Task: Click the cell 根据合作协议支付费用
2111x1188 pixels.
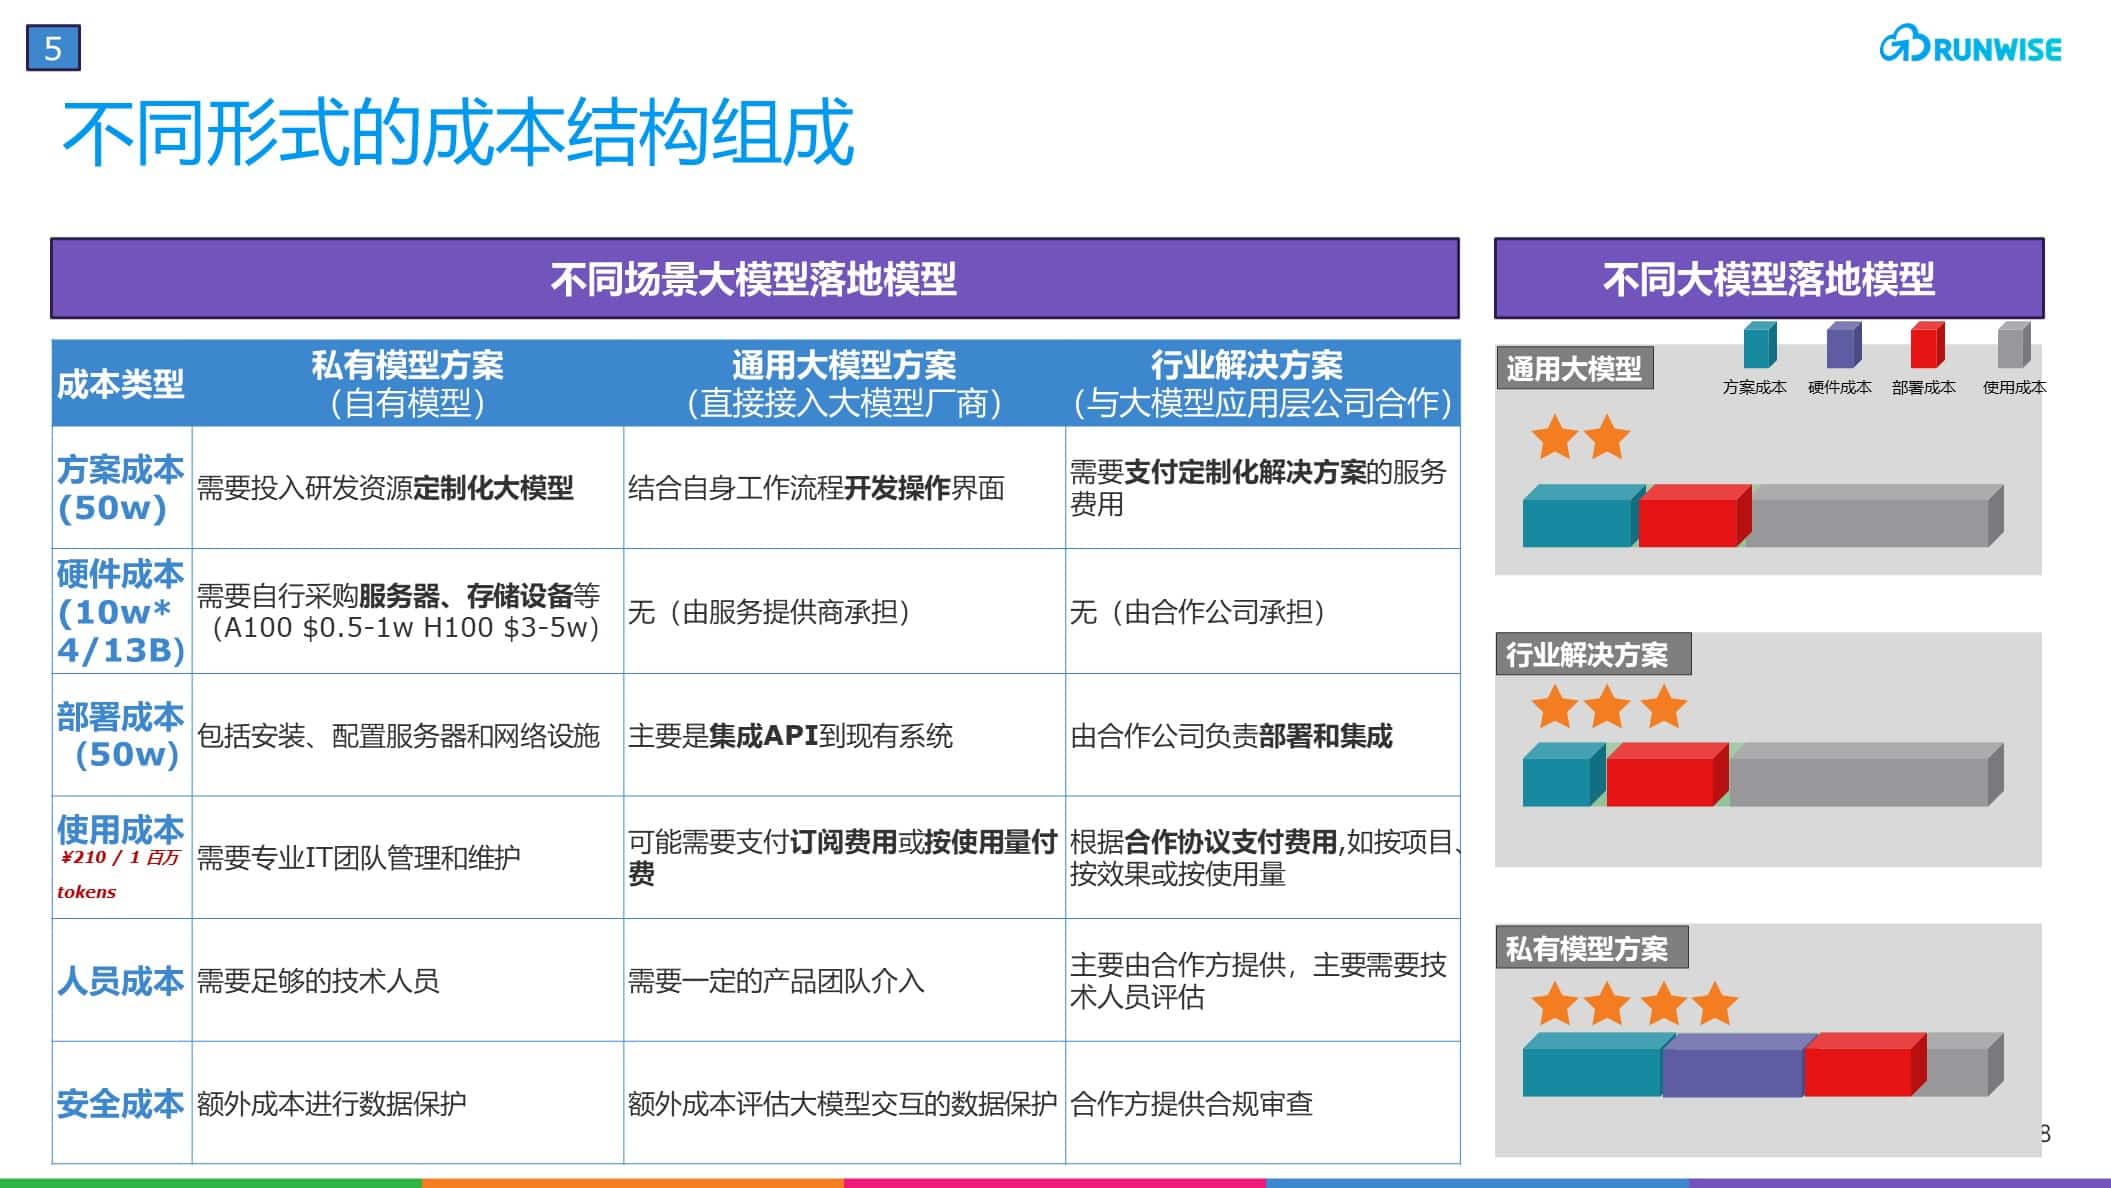Action: [1264, 857]
